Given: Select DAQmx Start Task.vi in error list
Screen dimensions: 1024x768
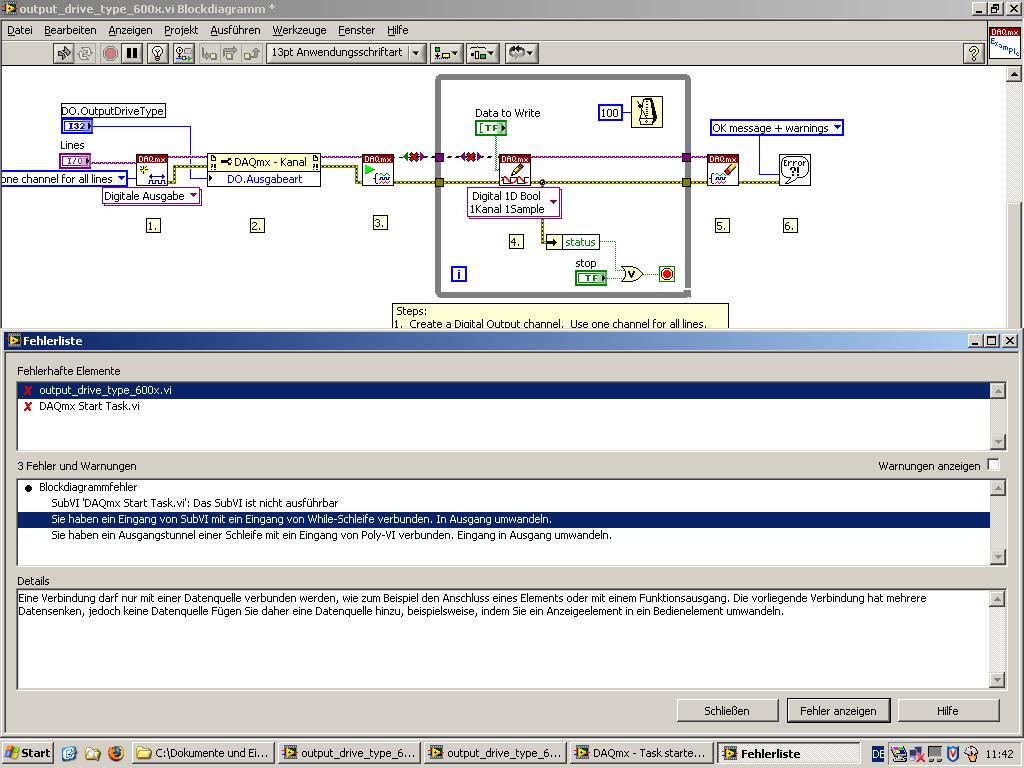Looking at the screenshot, I should tap(503, 406).
